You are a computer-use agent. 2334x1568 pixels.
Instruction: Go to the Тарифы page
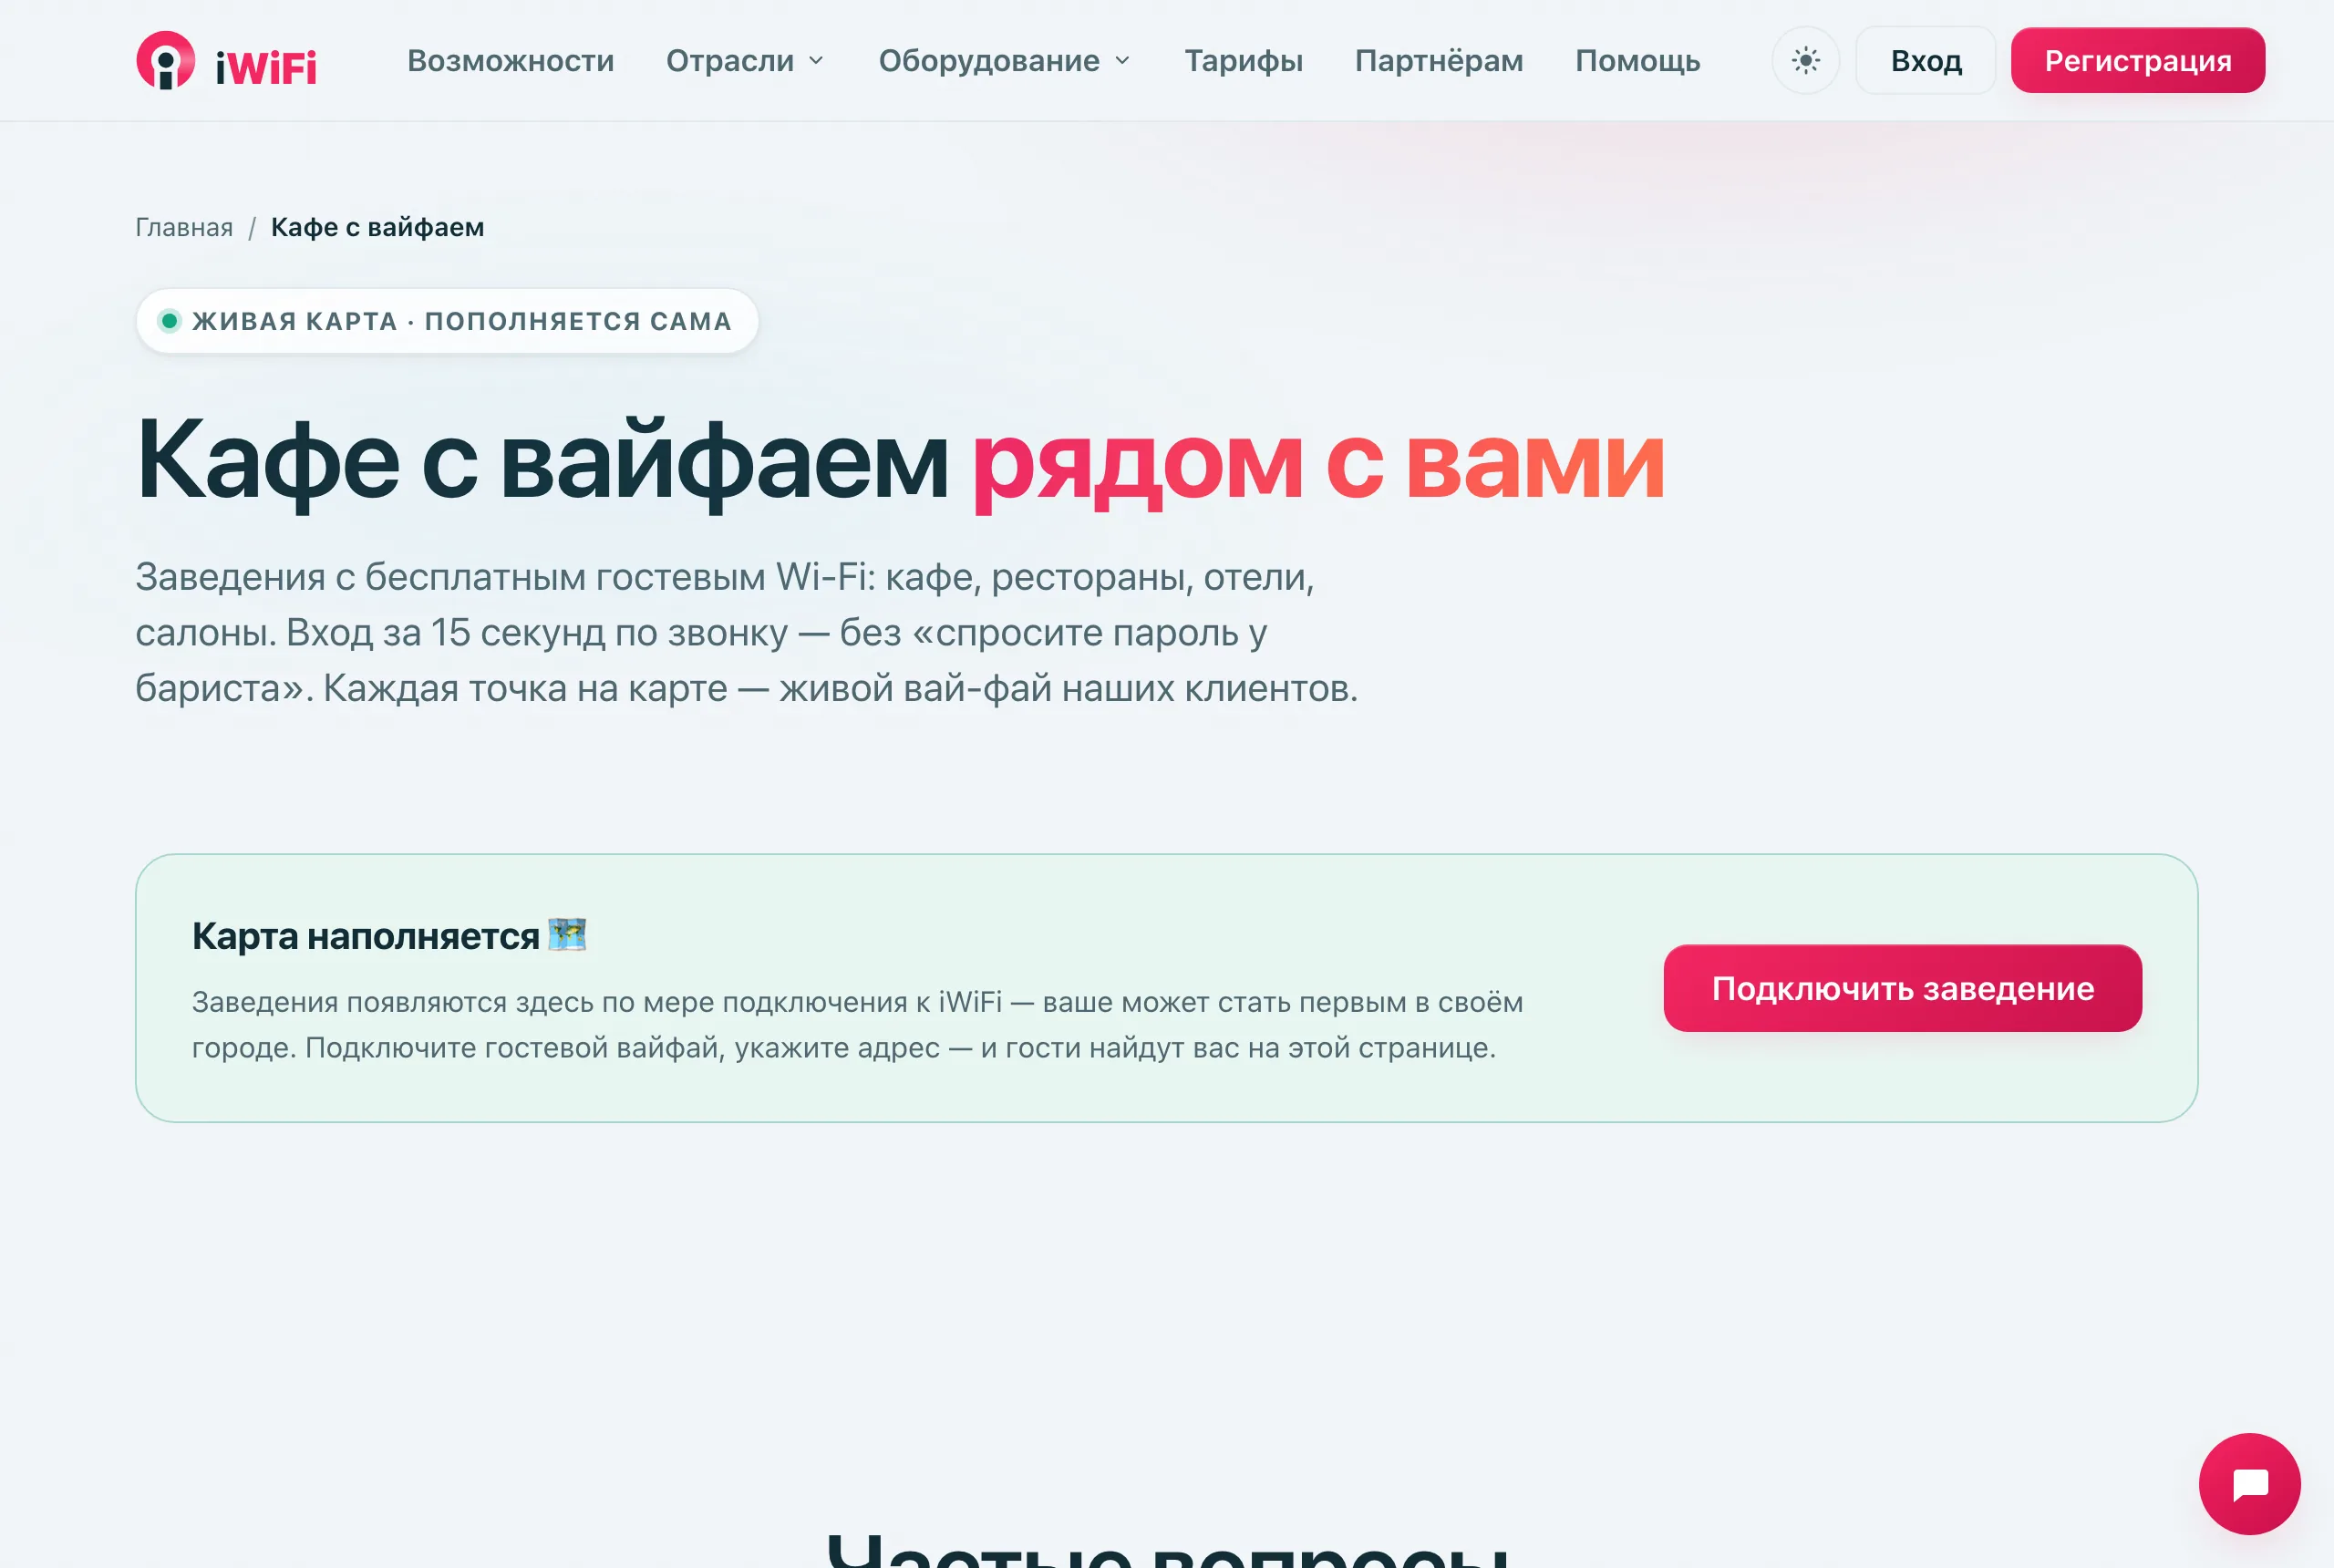tap(1243, 61)
